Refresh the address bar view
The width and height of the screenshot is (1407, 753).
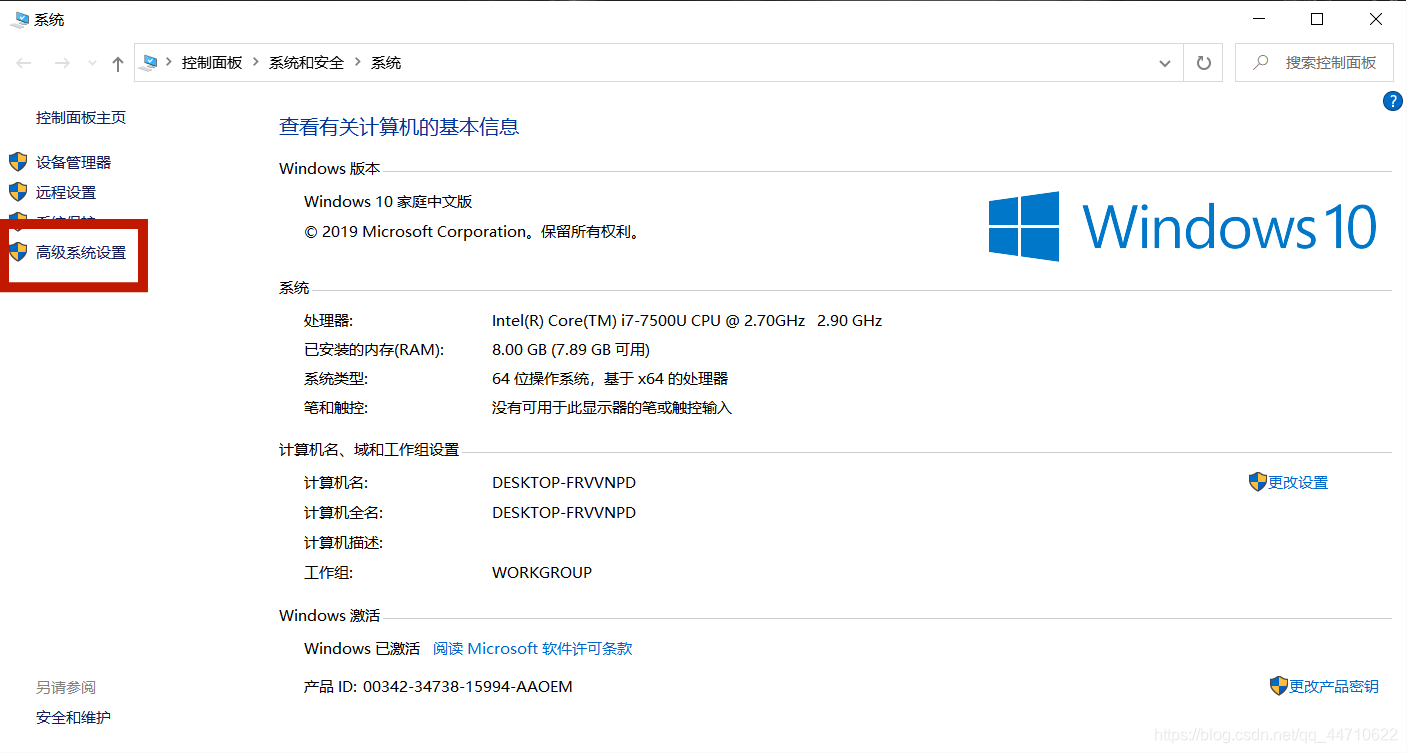[x=1204, y=63]
